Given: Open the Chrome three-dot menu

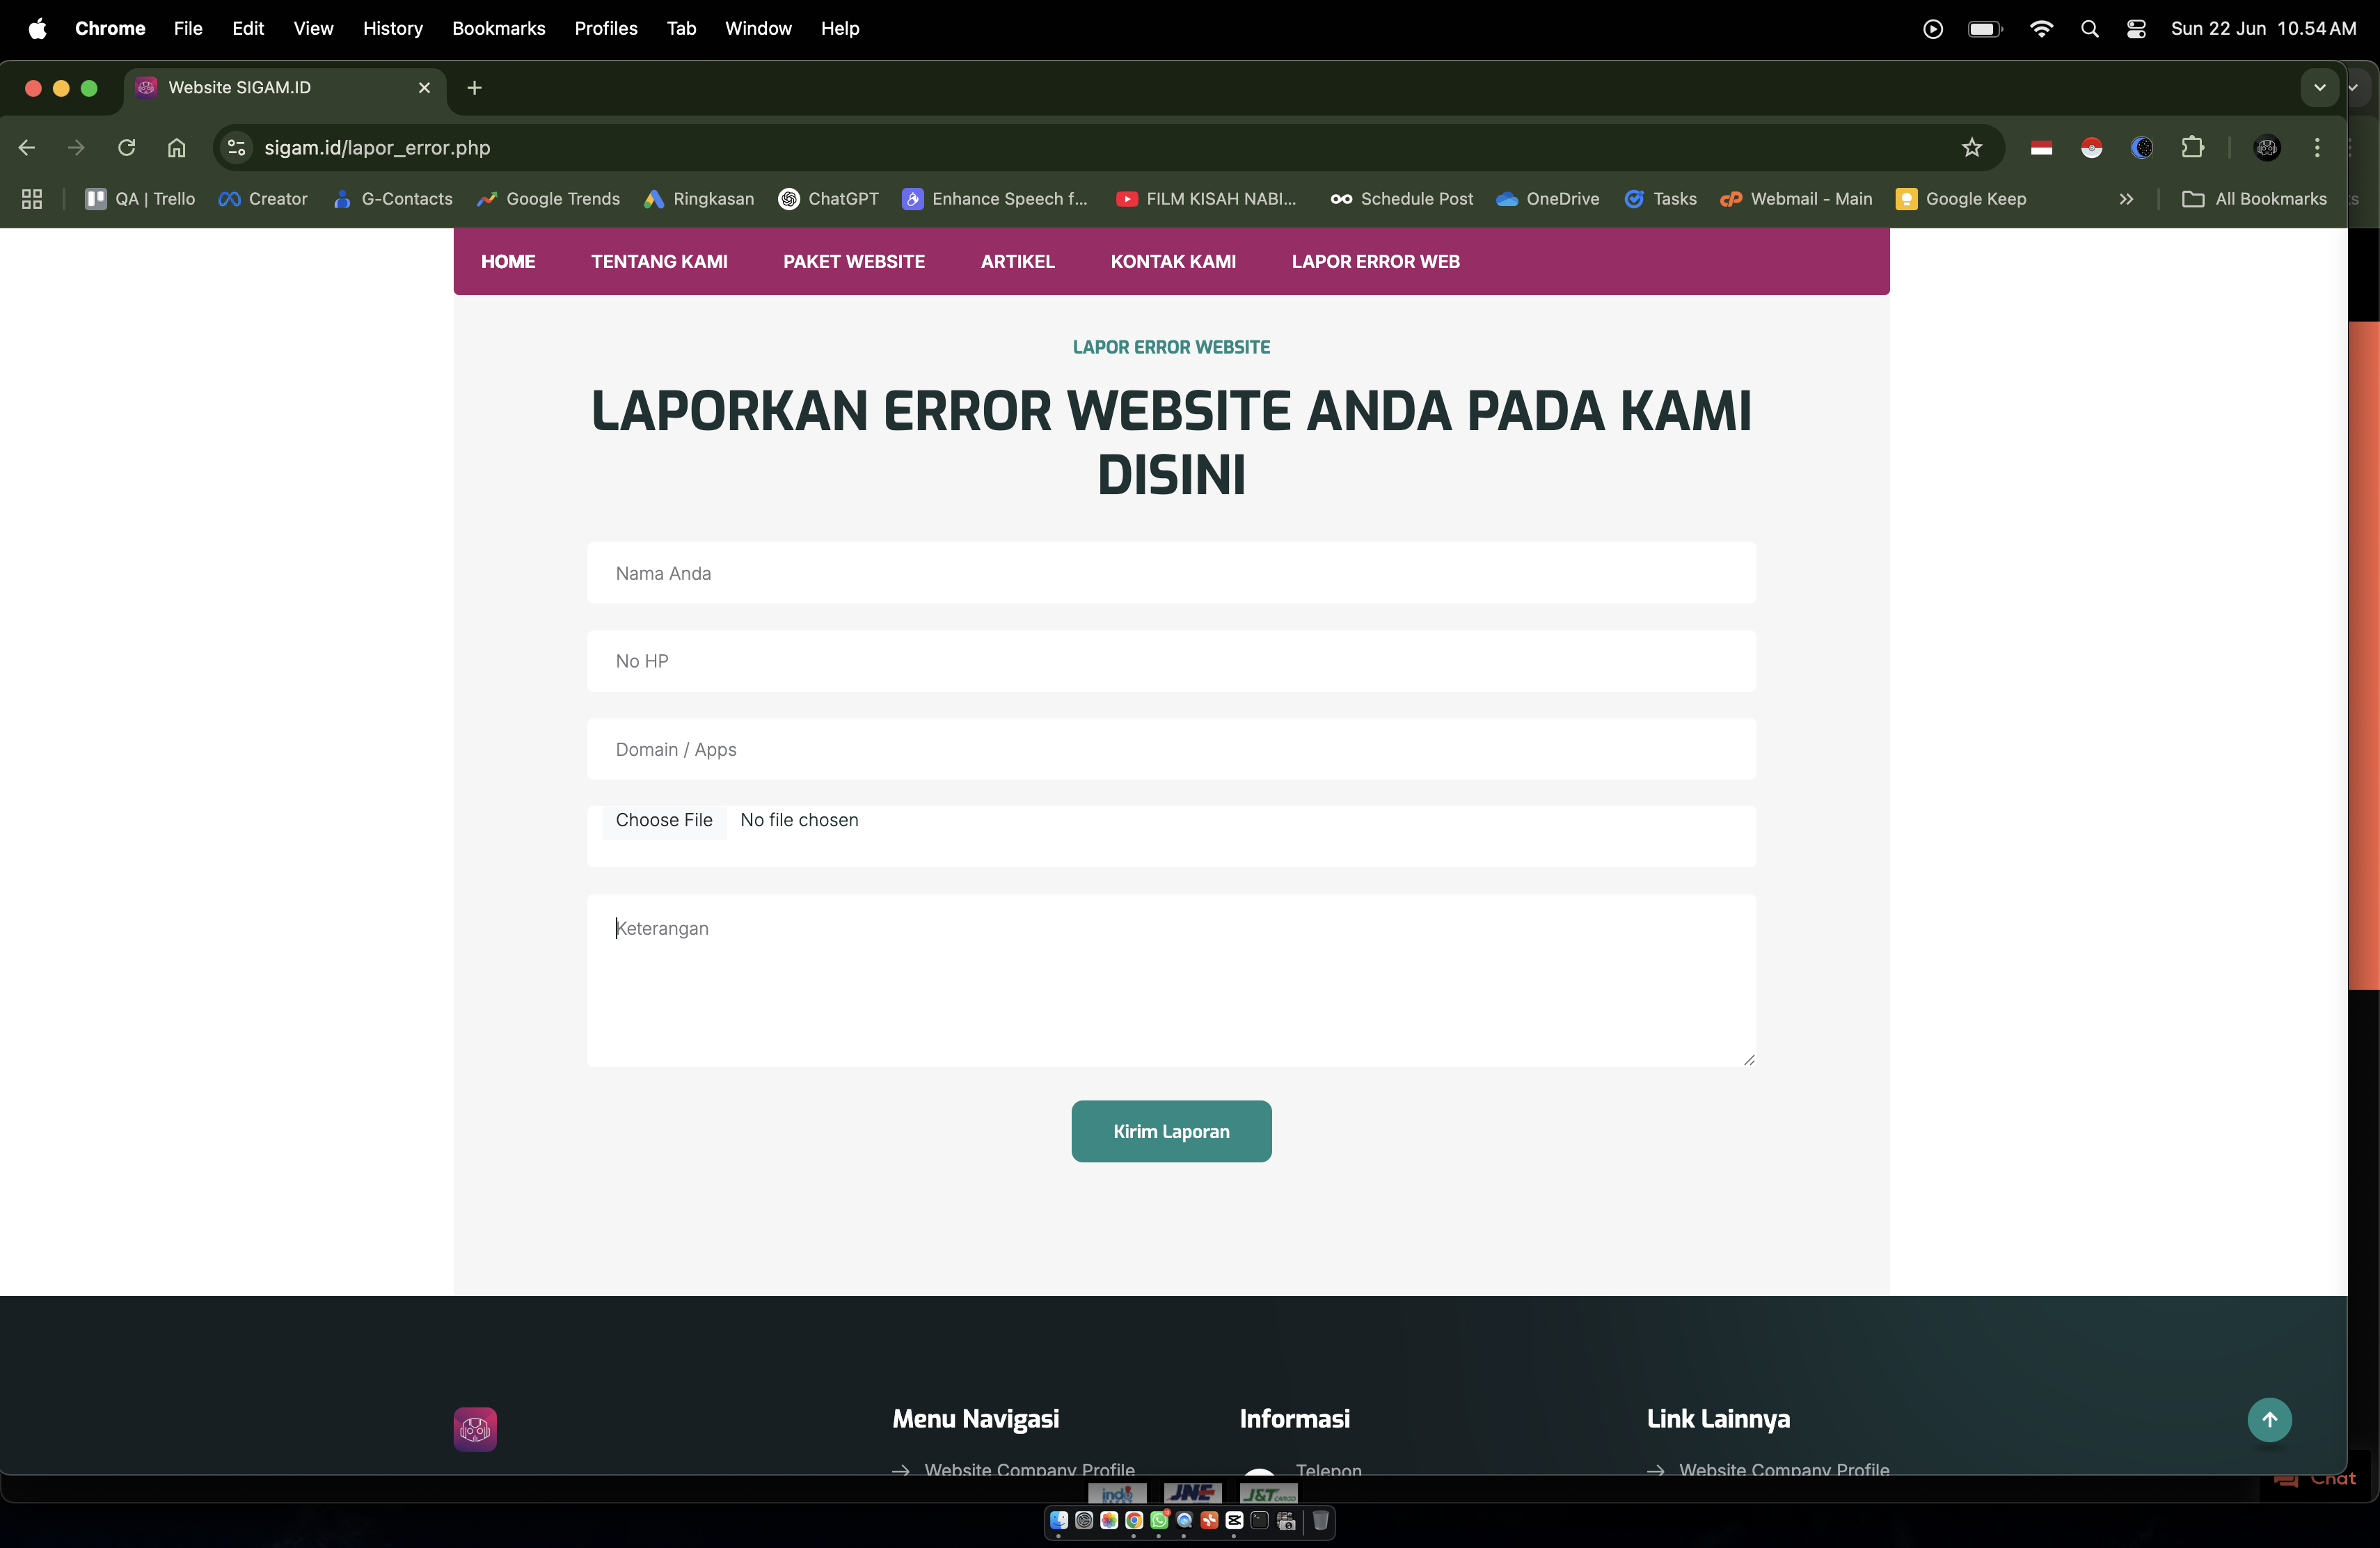Looking at the screenshot, I should (2317, 148).
